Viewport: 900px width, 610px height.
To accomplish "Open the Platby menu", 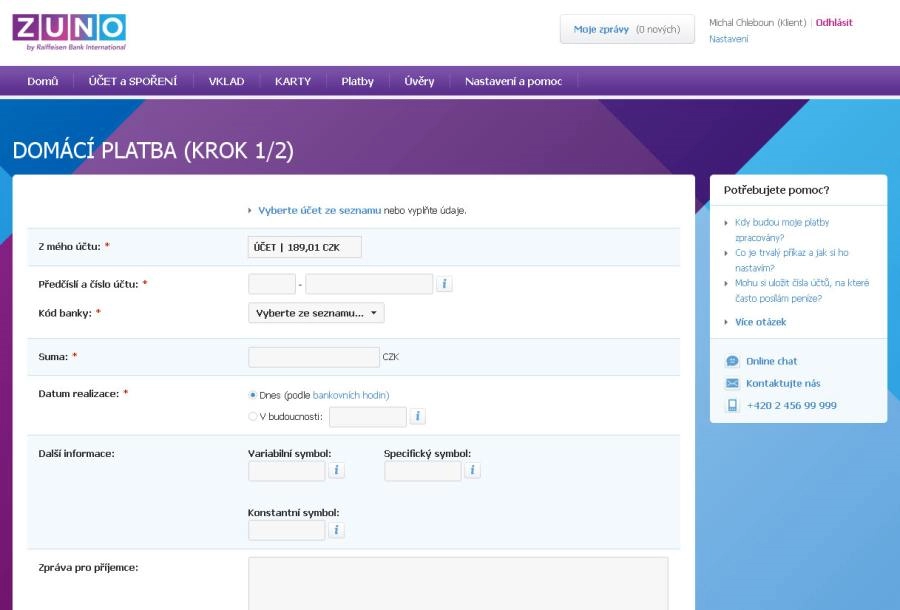I will click(357, 81).
